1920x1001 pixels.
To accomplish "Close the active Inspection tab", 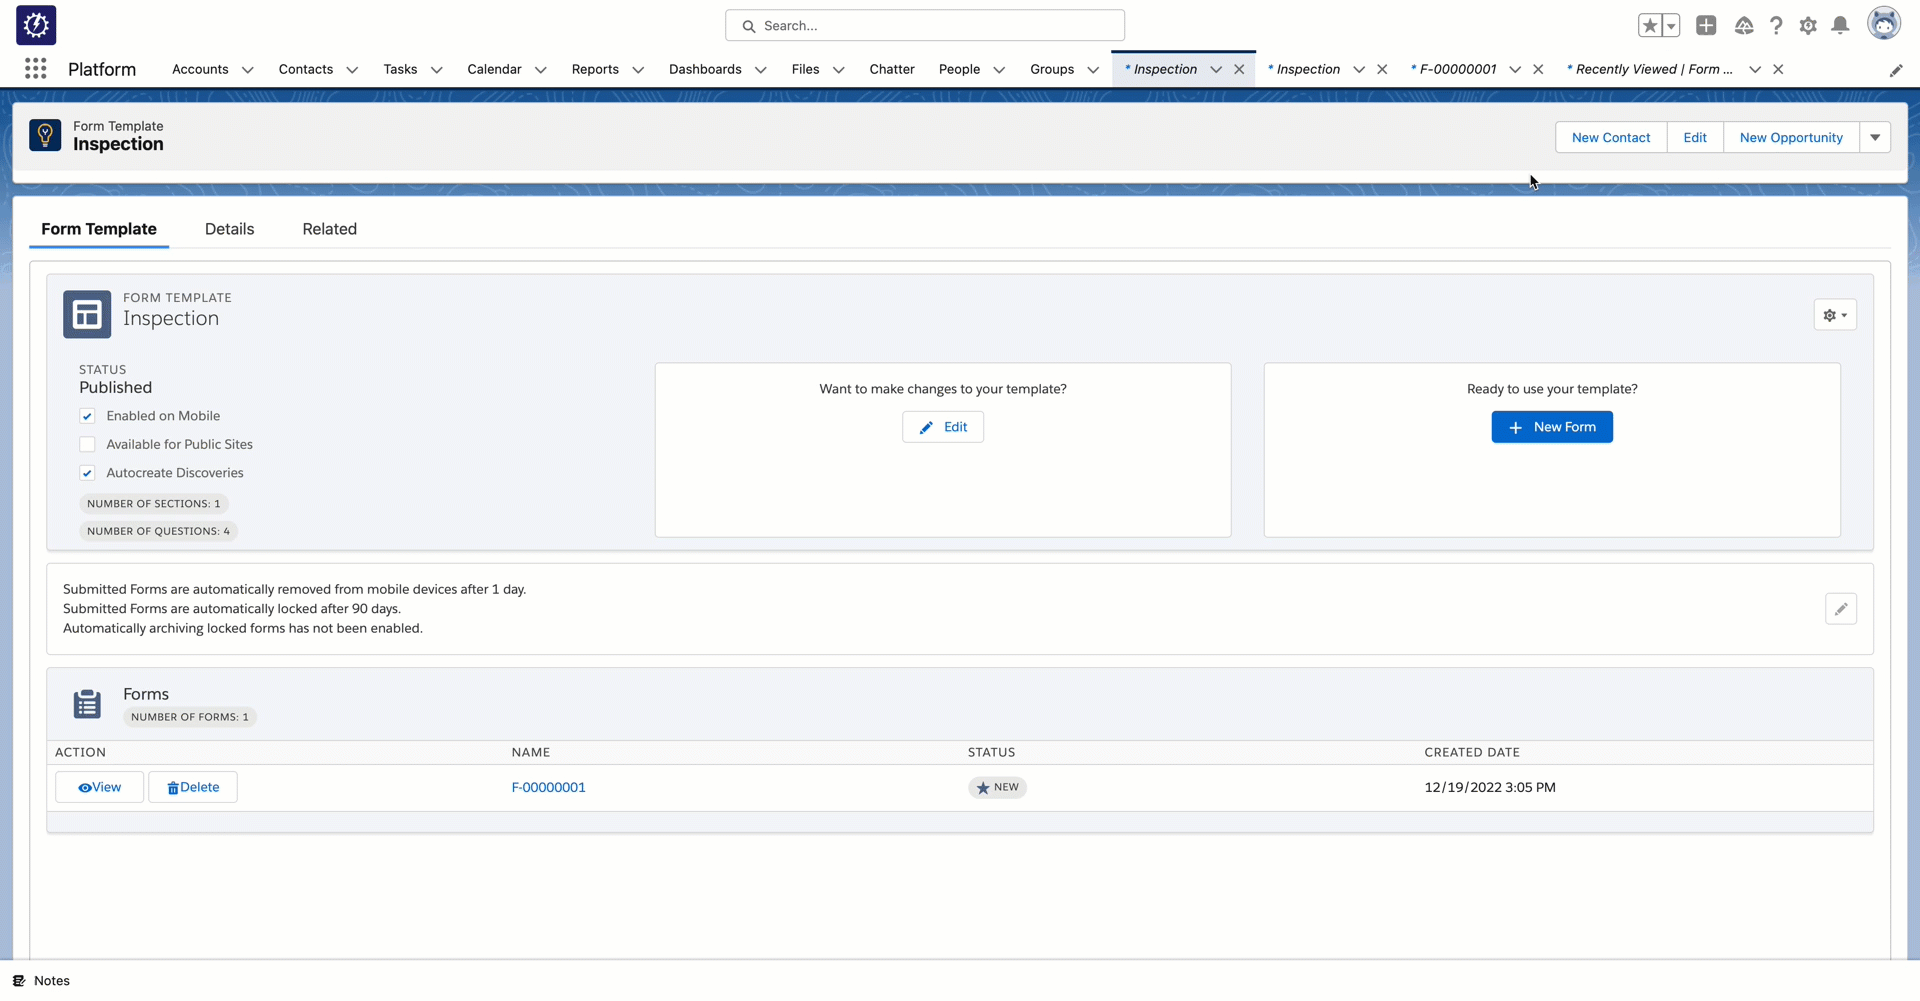I will click(x=1239, y=69).
